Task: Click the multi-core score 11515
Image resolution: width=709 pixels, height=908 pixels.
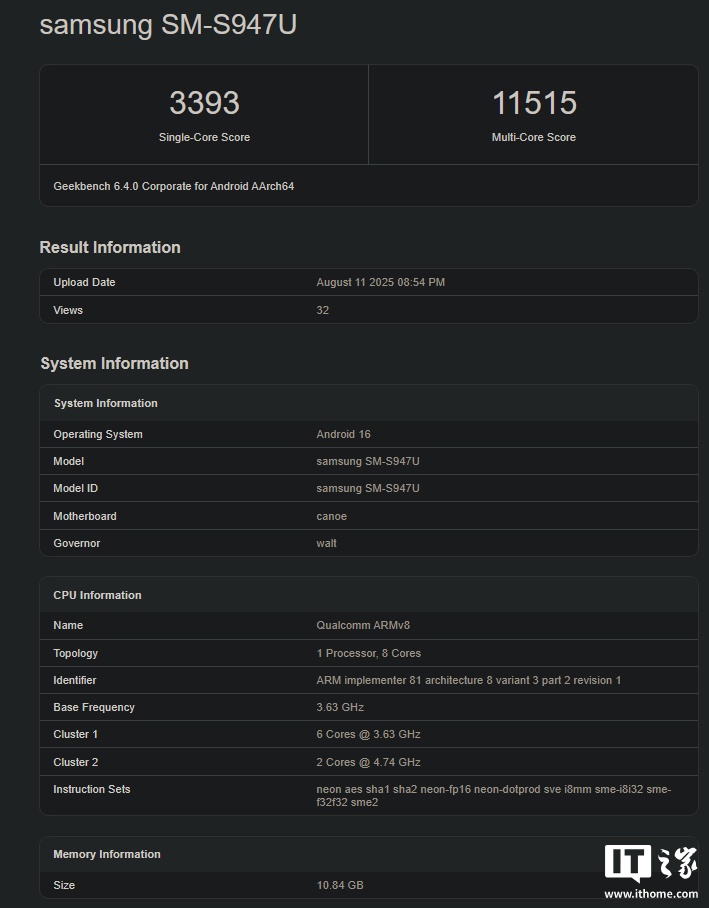Action: [x=534, y=102]
